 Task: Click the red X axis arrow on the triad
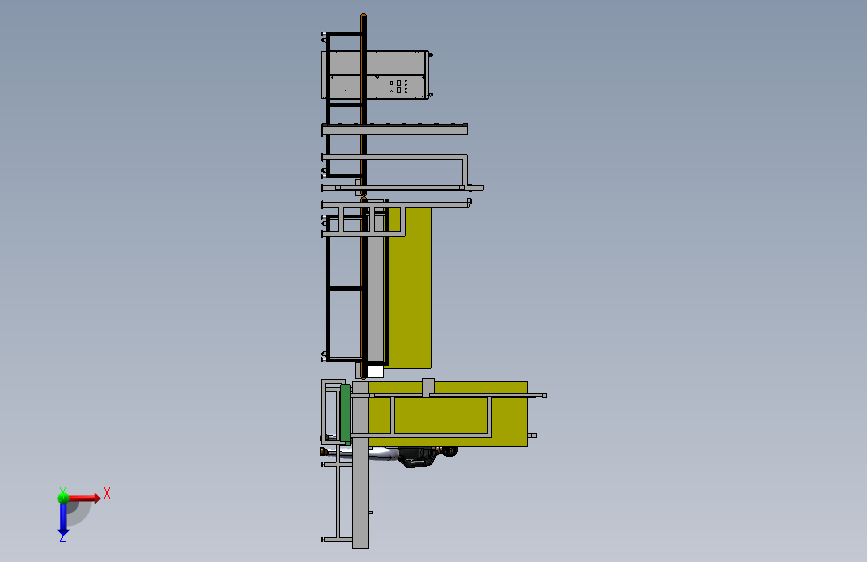click(84, 498)
